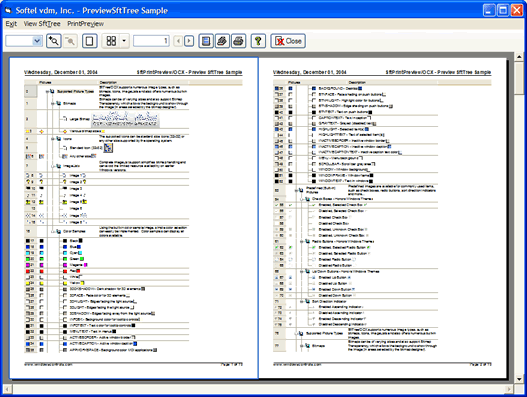Open the View SftTree menu
The width and height of the screenshot is (527, 397).
click(42, 24)
